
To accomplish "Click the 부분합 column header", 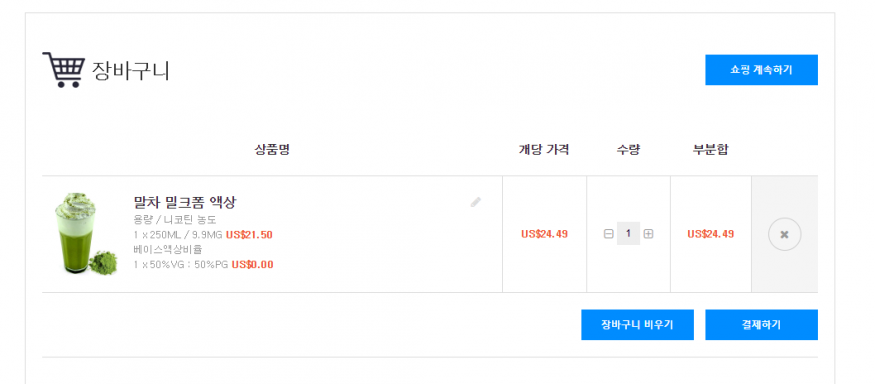I will [x=710, y=150].
